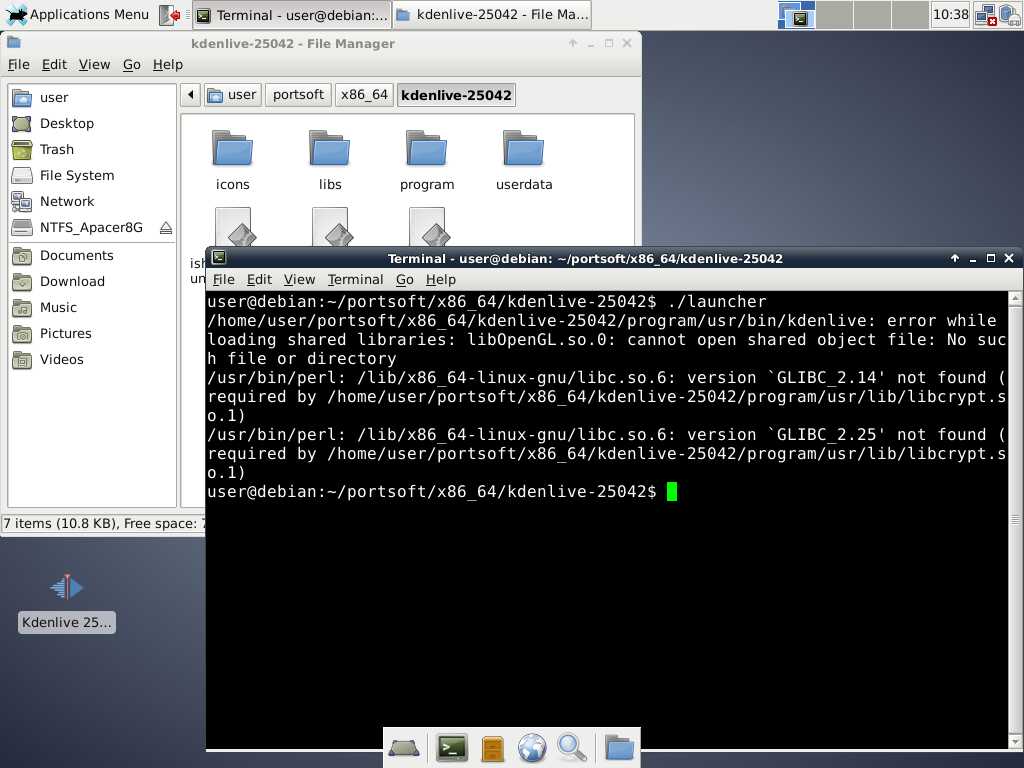1024x768 pixels.
Task: Open file cabinet icon in the dock
Action: pos(492,748)
